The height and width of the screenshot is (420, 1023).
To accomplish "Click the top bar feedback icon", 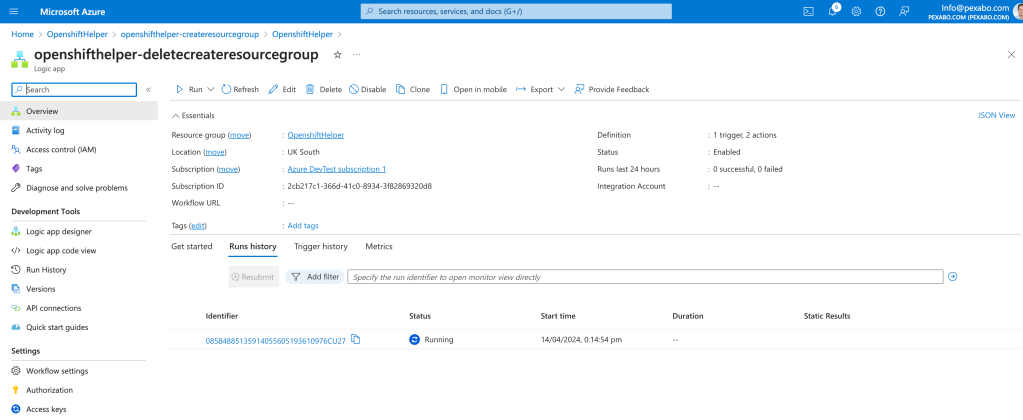I will coord(904,12).
